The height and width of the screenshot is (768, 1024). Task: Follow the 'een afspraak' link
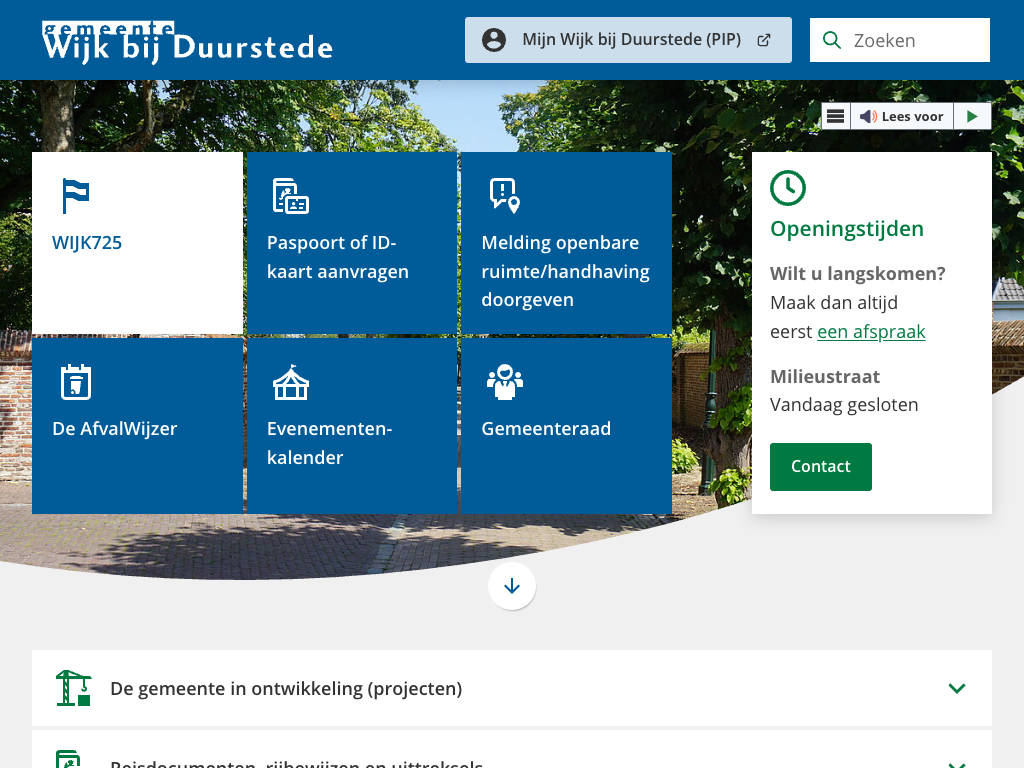871,332
